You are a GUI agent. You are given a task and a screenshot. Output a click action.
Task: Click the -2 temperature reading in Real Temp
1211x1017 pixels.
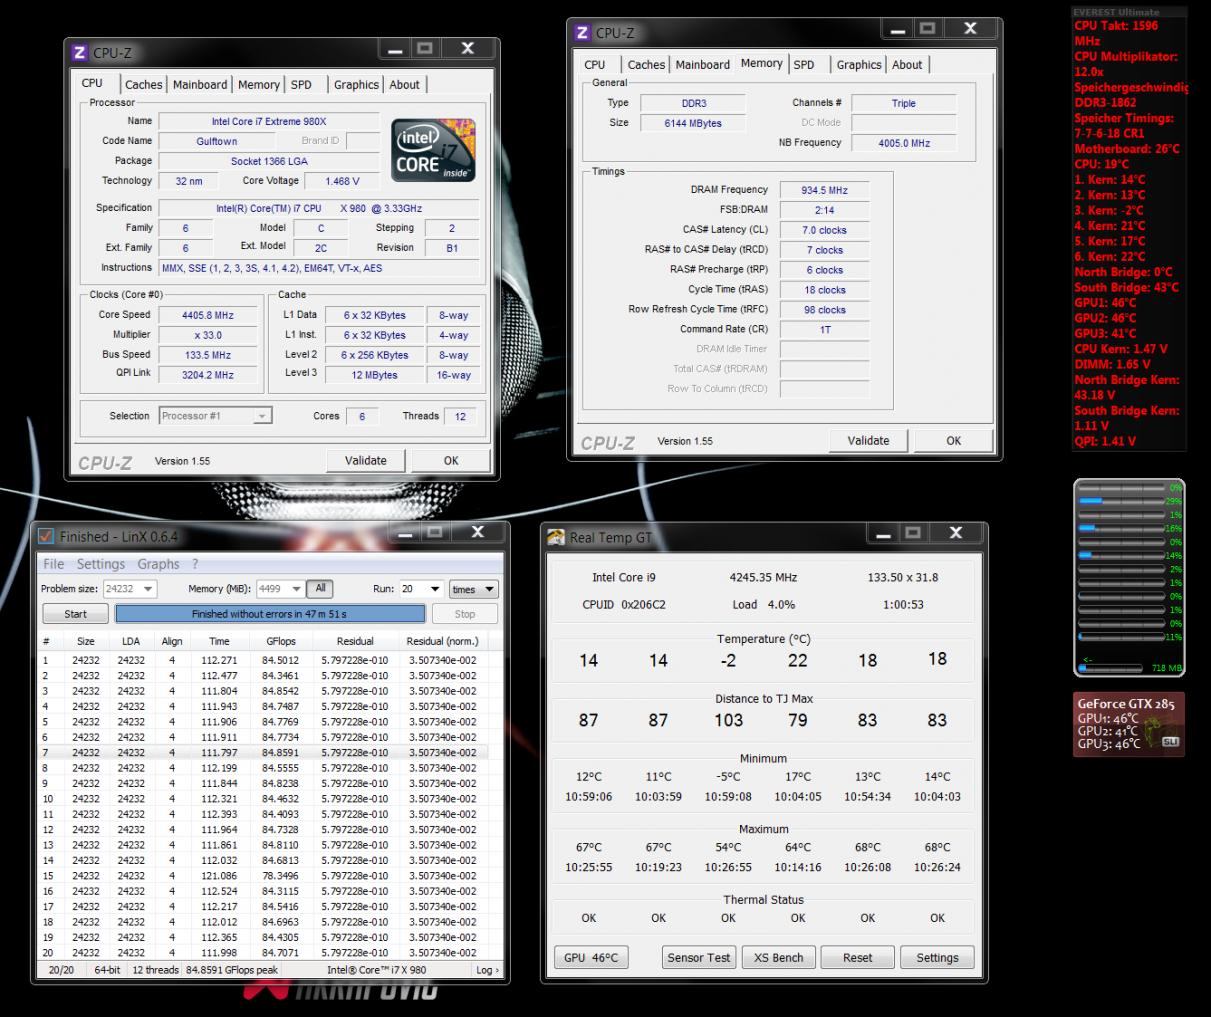pos(728,660)
